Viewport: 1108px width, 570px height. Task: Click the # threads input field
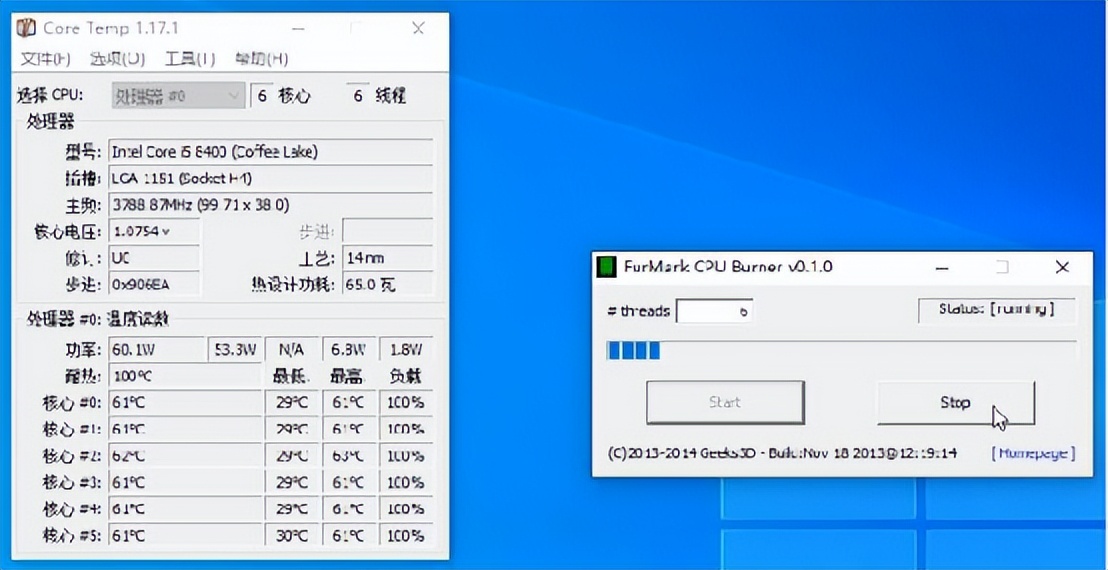714,311
